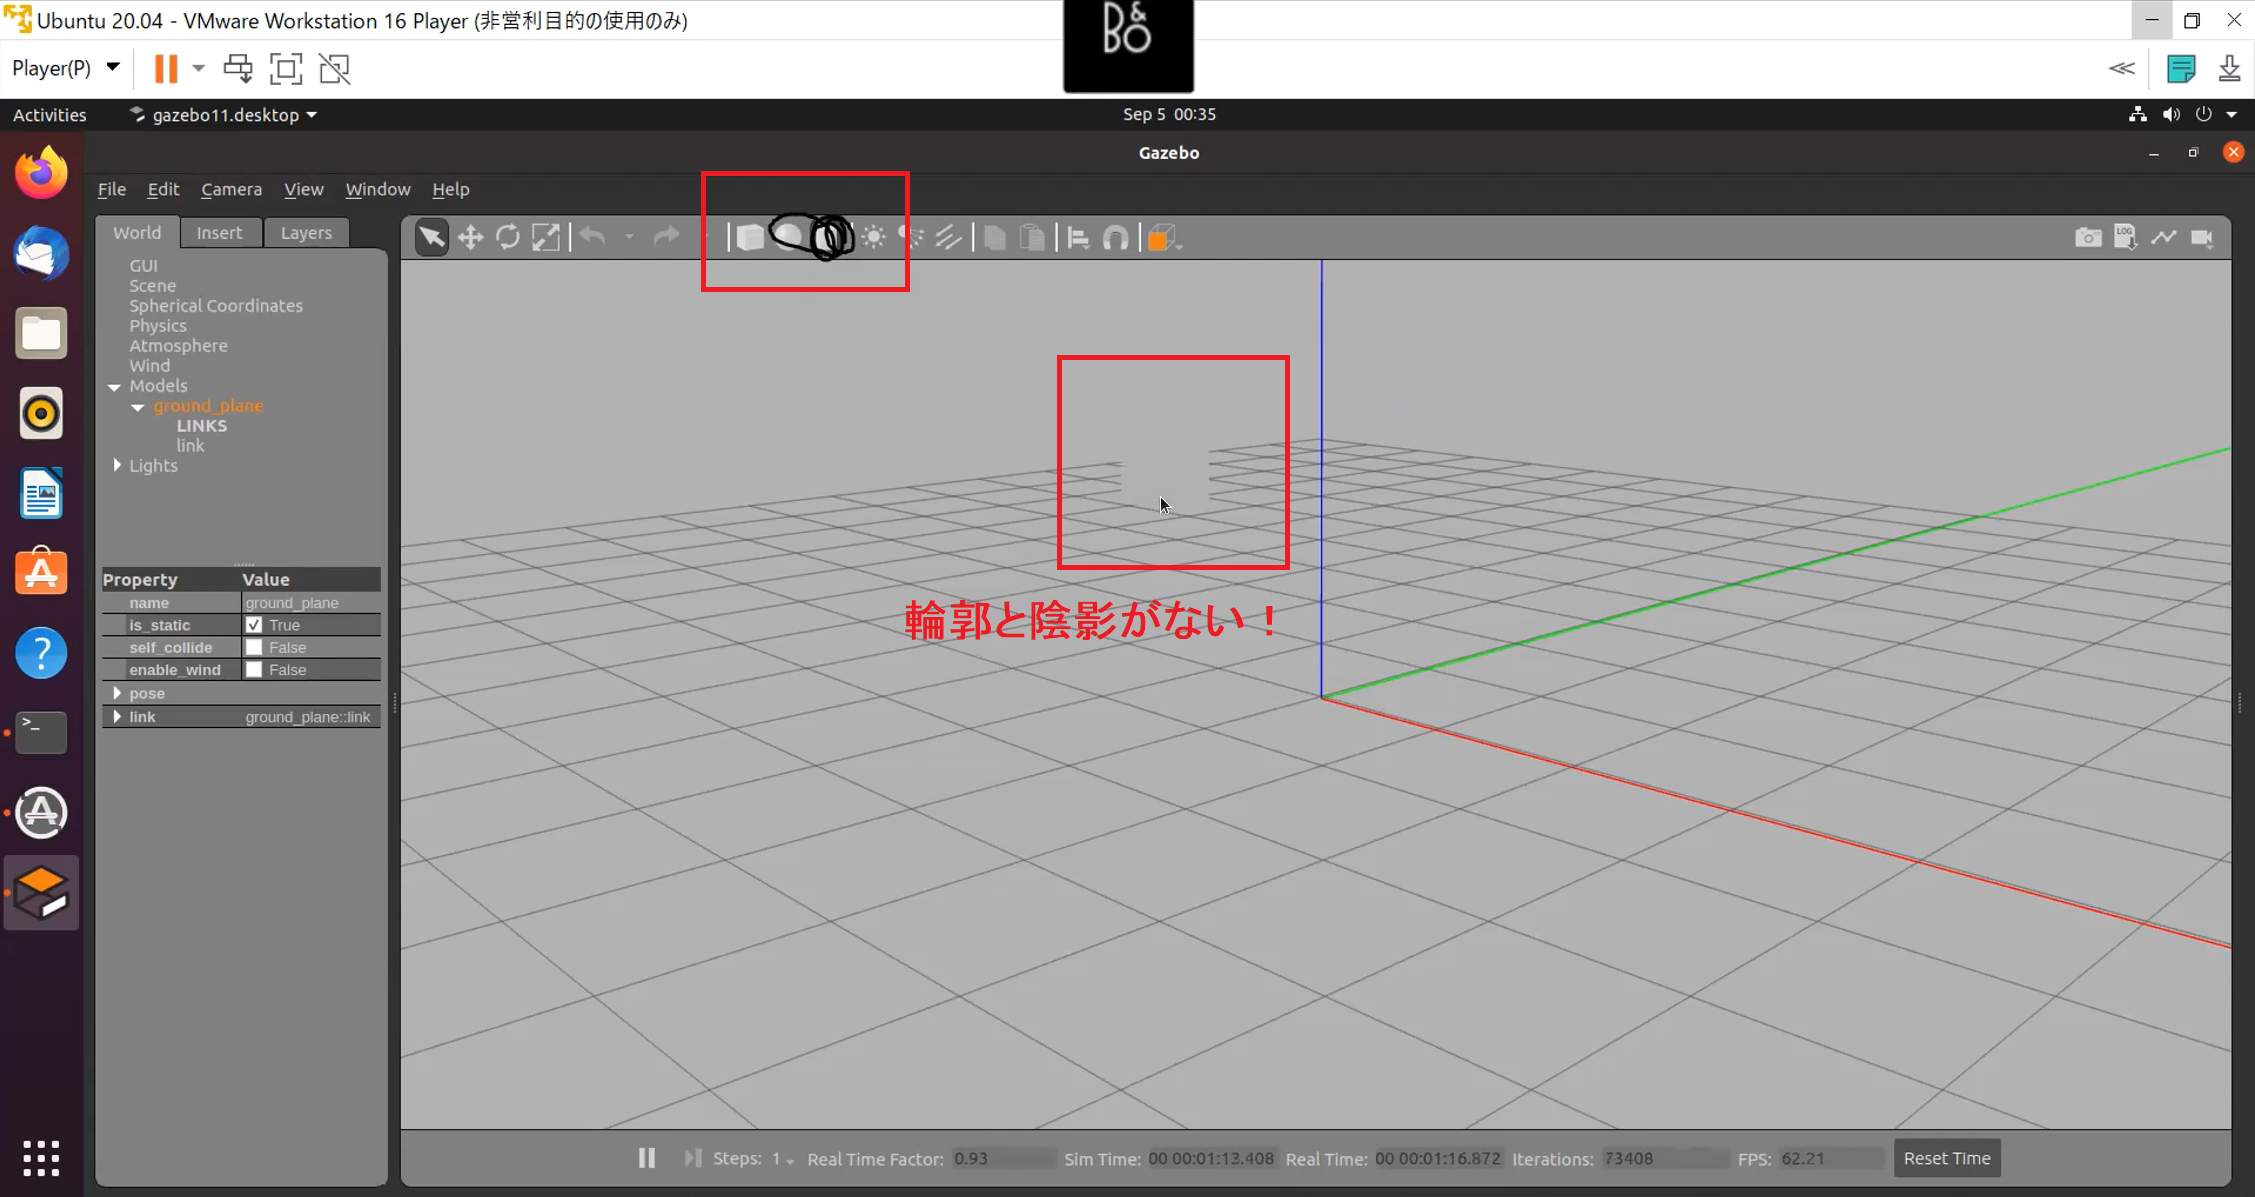The height and width of the screenshot is (1197, 2255).
Task: Expand the pose property row
Action: pos(117,693)
